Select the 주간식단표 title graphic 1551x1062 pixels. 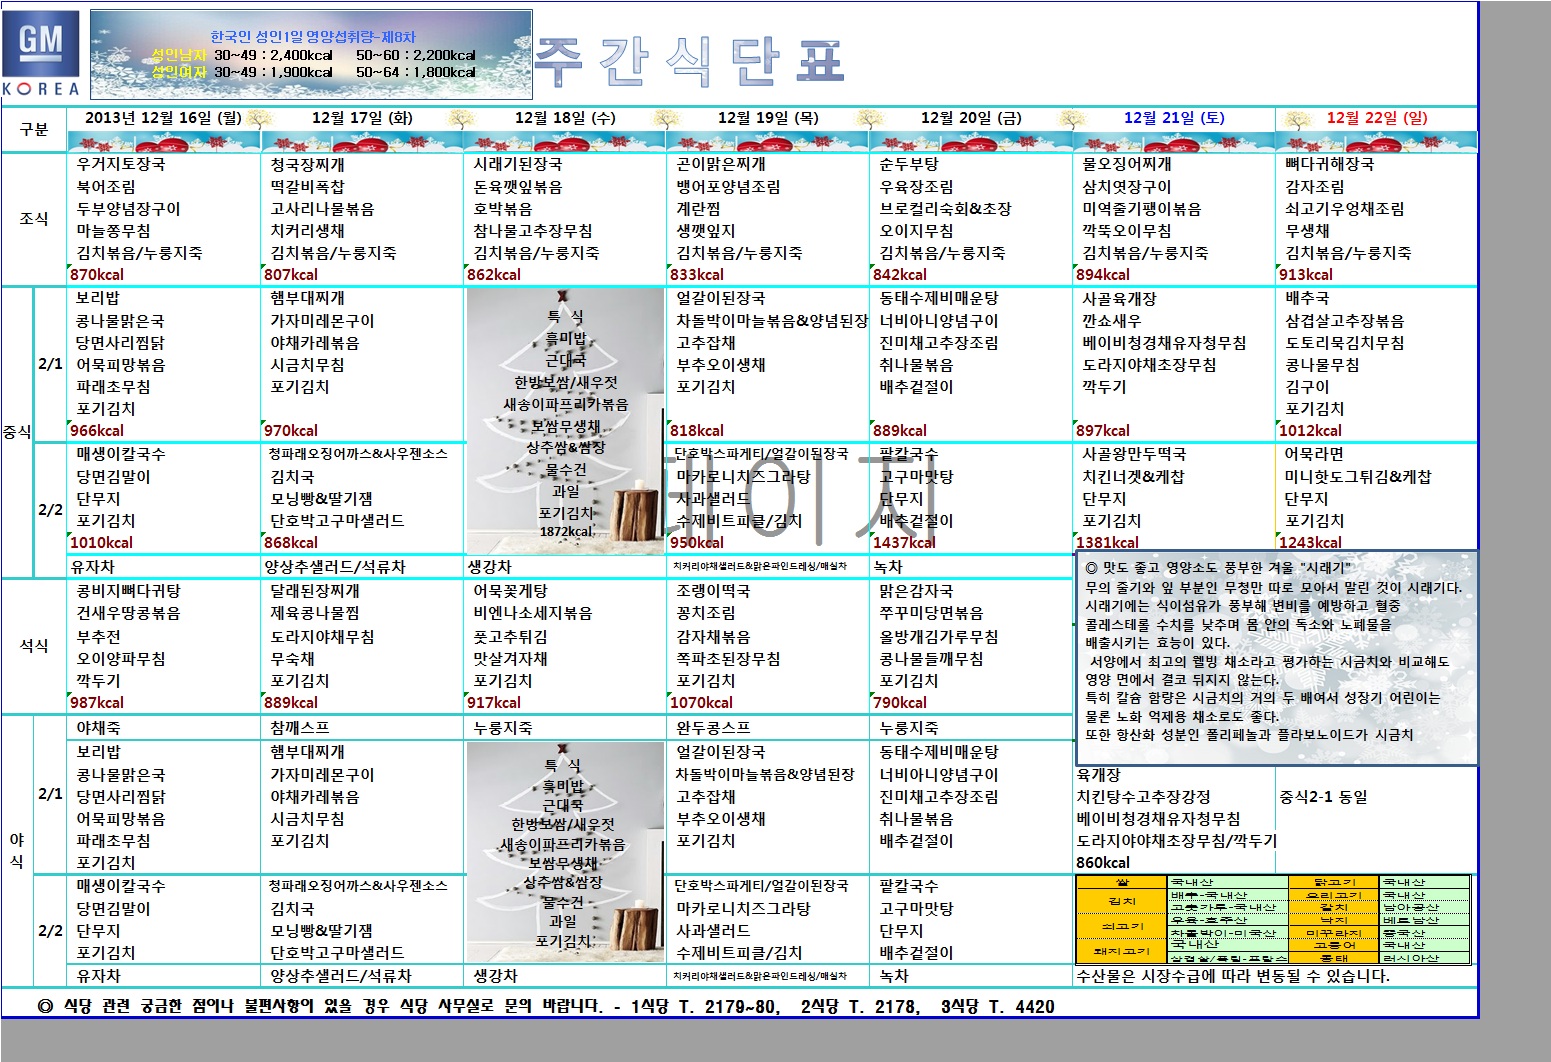[x=690, y=62]
